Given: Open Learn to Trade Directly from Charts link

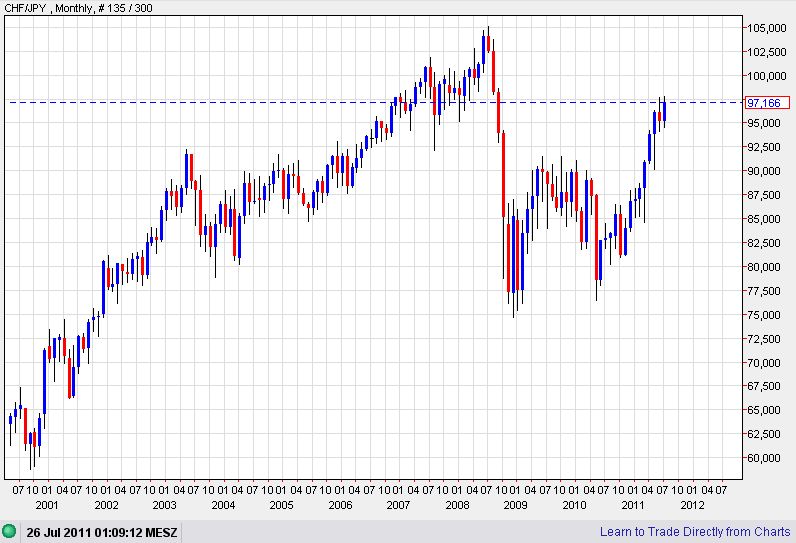Looking at the screenshot, I should (695, 531).
